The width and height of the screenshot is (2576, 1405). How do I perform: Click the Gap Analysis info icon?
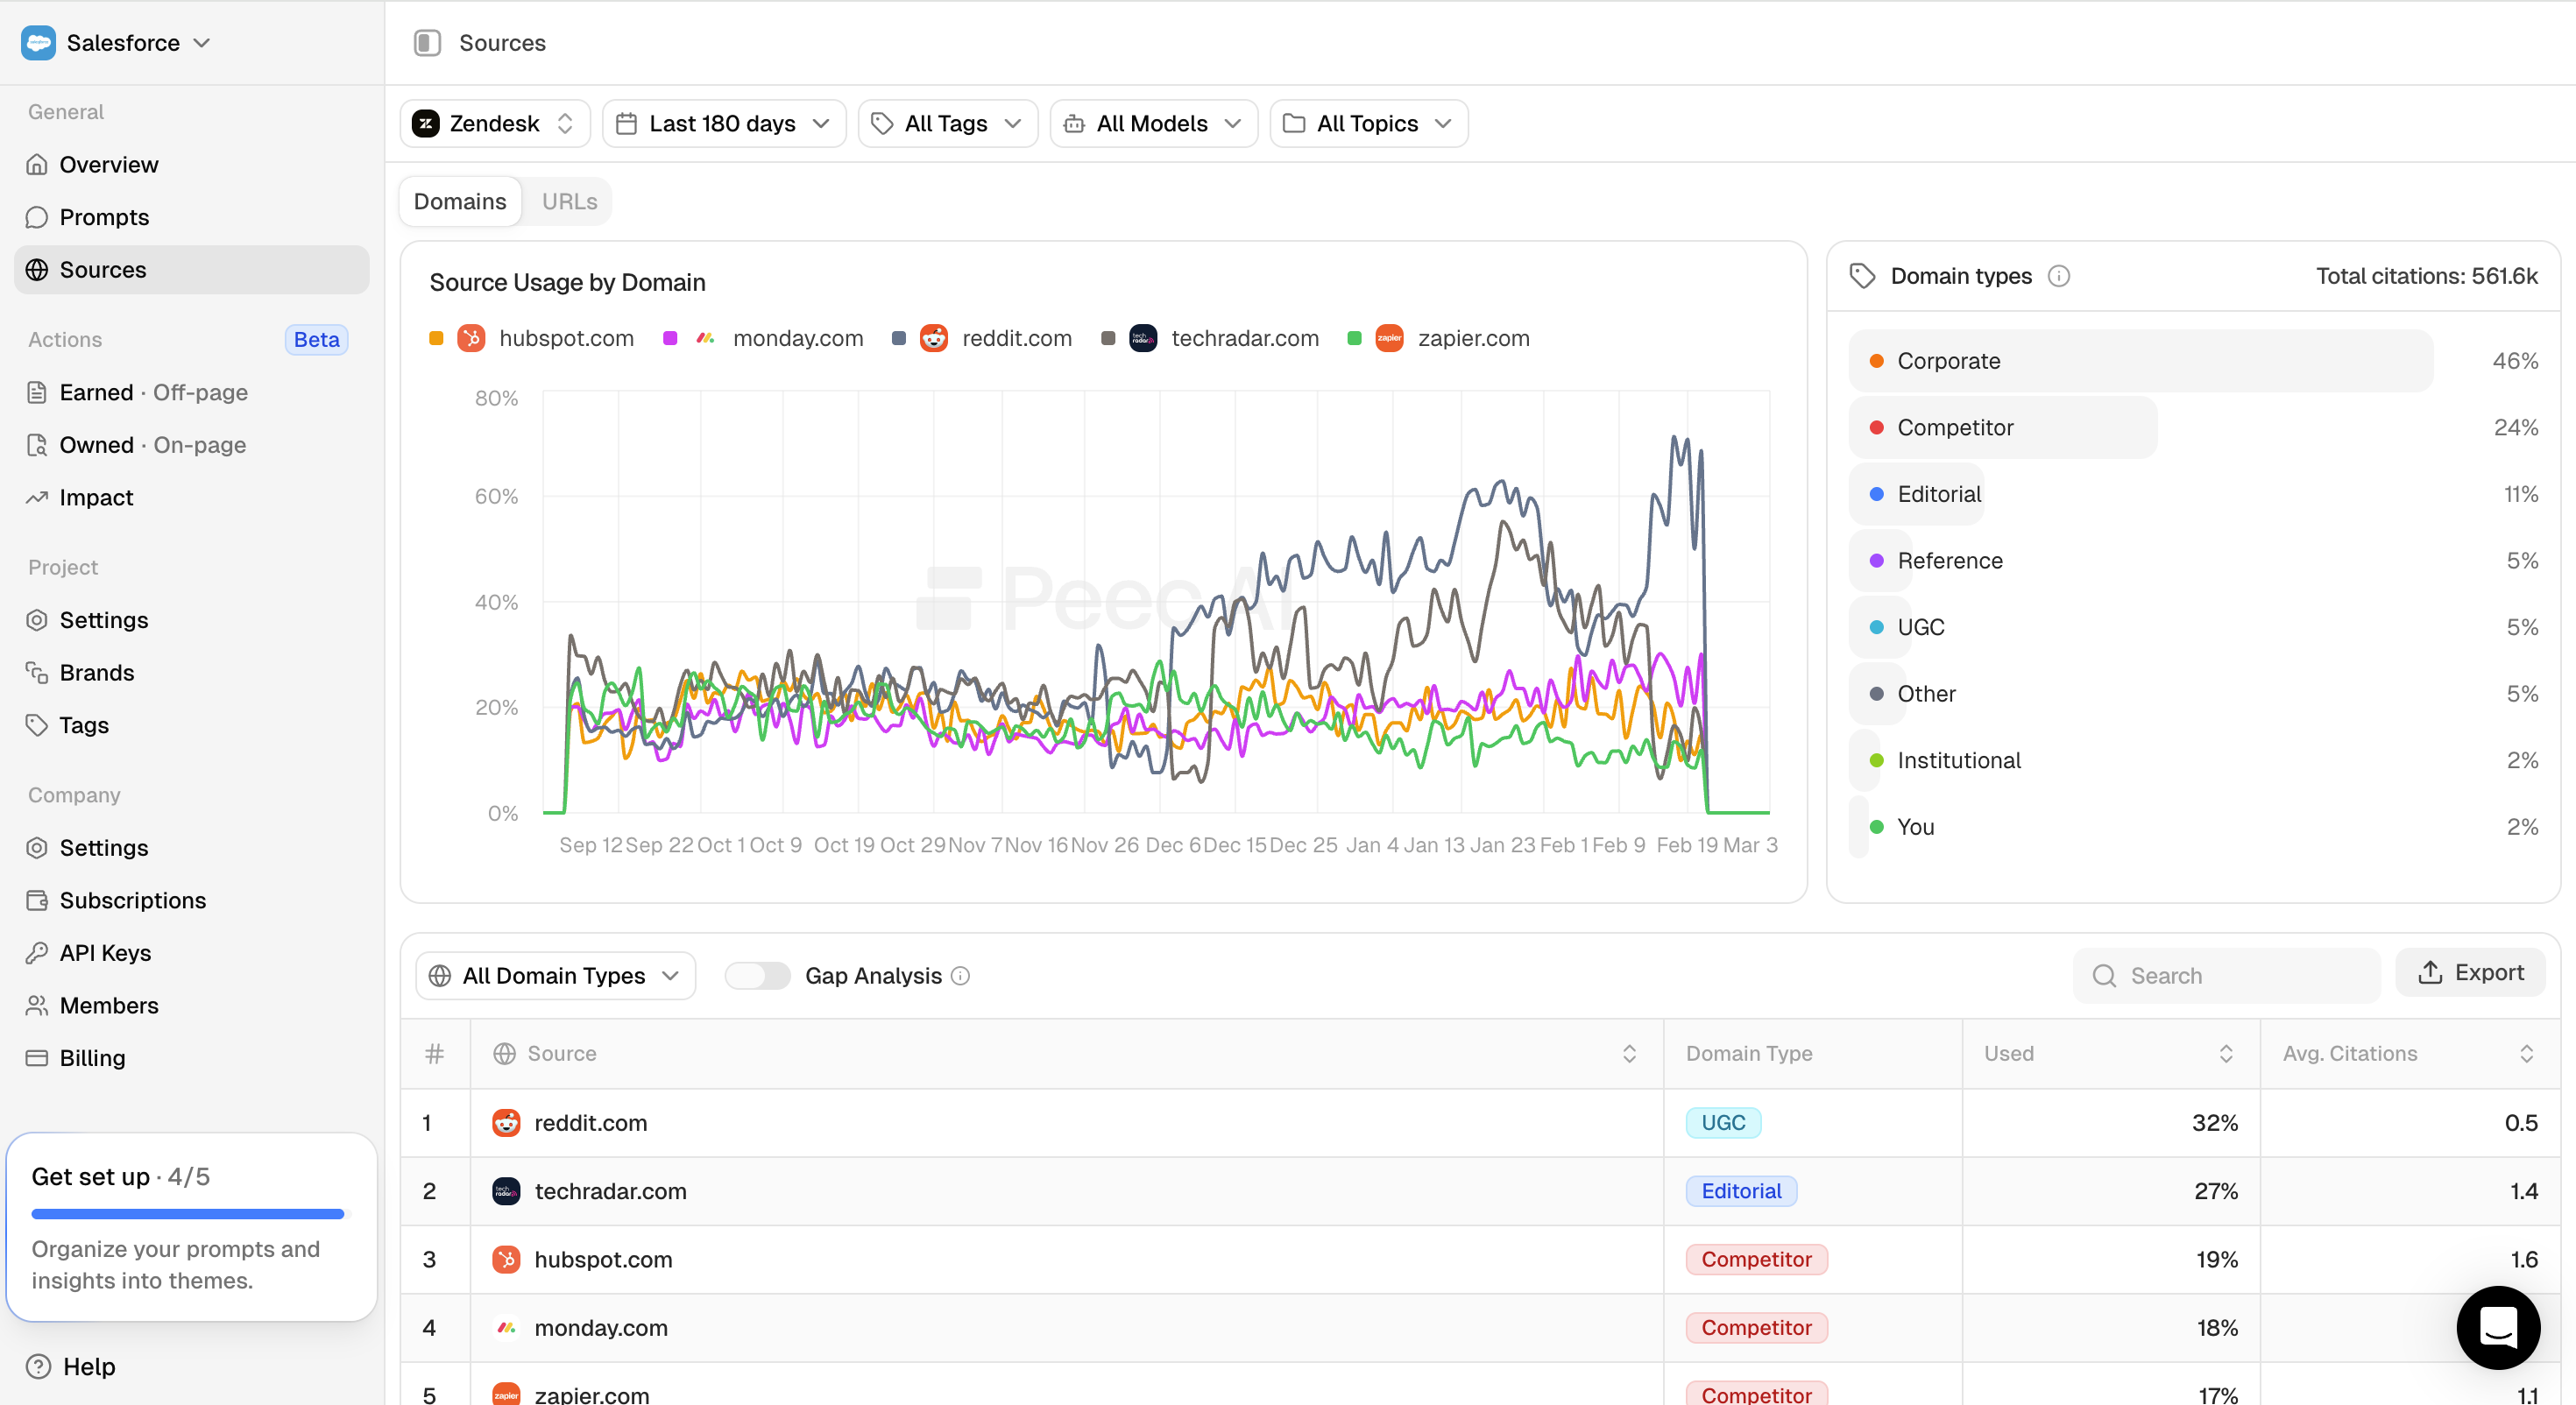(x=960, y=976)
